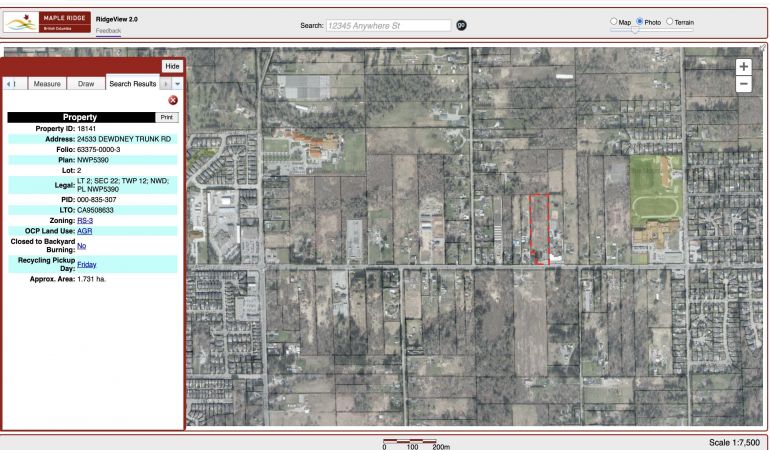Click the Print button in Property header
770x450 pixels.
[166, 117]
